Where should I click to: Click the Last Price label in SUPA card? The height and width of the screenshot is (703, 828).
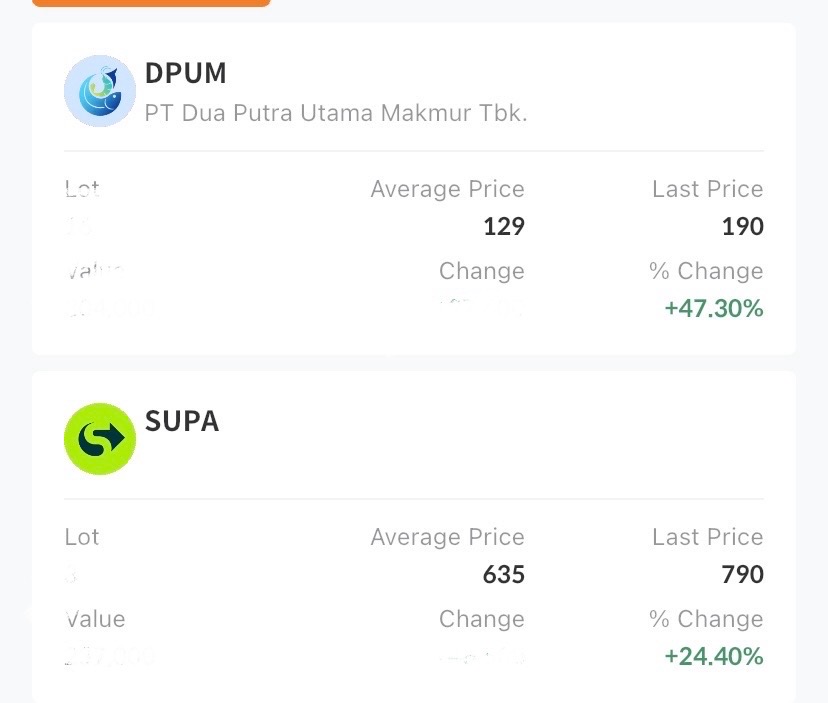707,537
